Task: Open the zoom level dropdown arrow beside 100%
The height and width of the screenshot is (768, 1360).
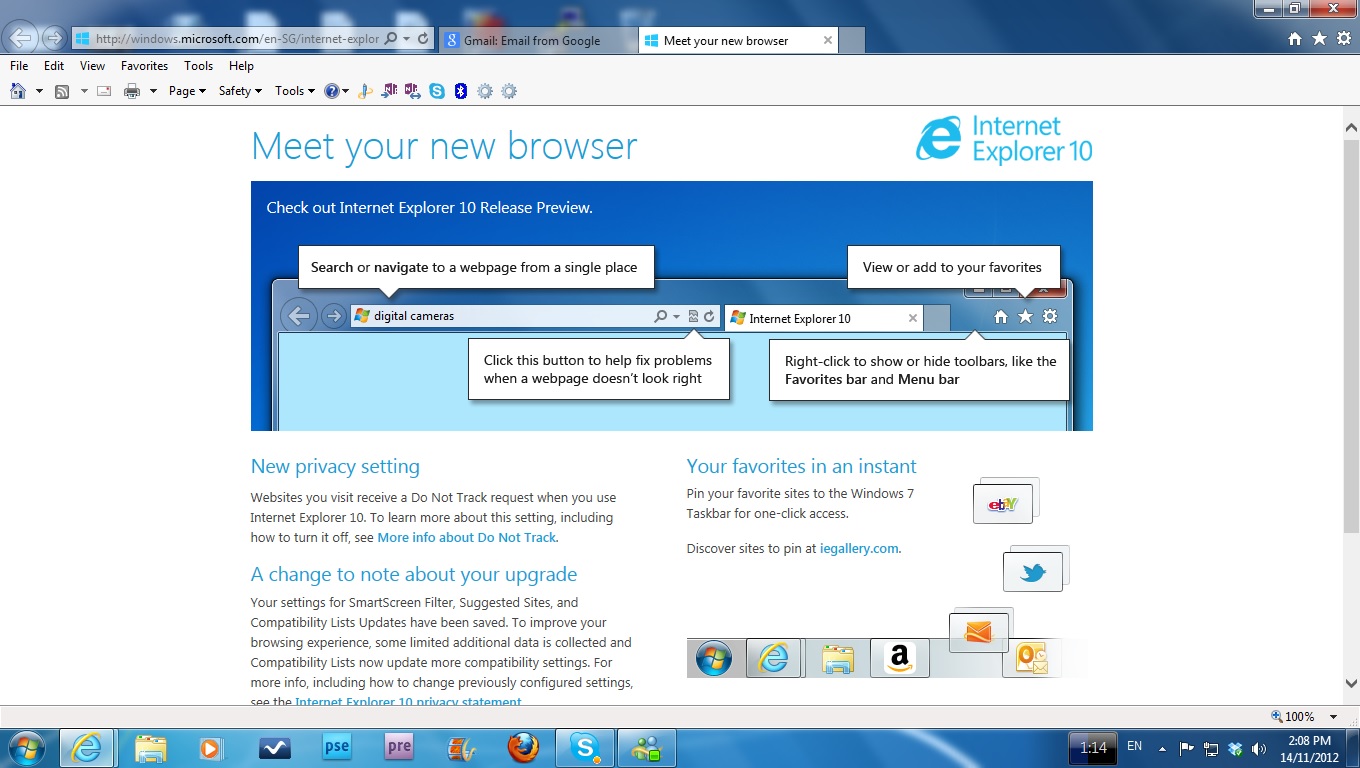Action: (x=1333, y=717)
